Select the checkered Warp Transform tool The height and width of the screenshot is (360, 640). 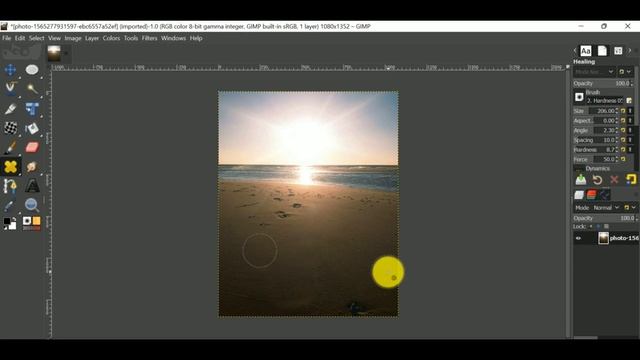(10, 128)
